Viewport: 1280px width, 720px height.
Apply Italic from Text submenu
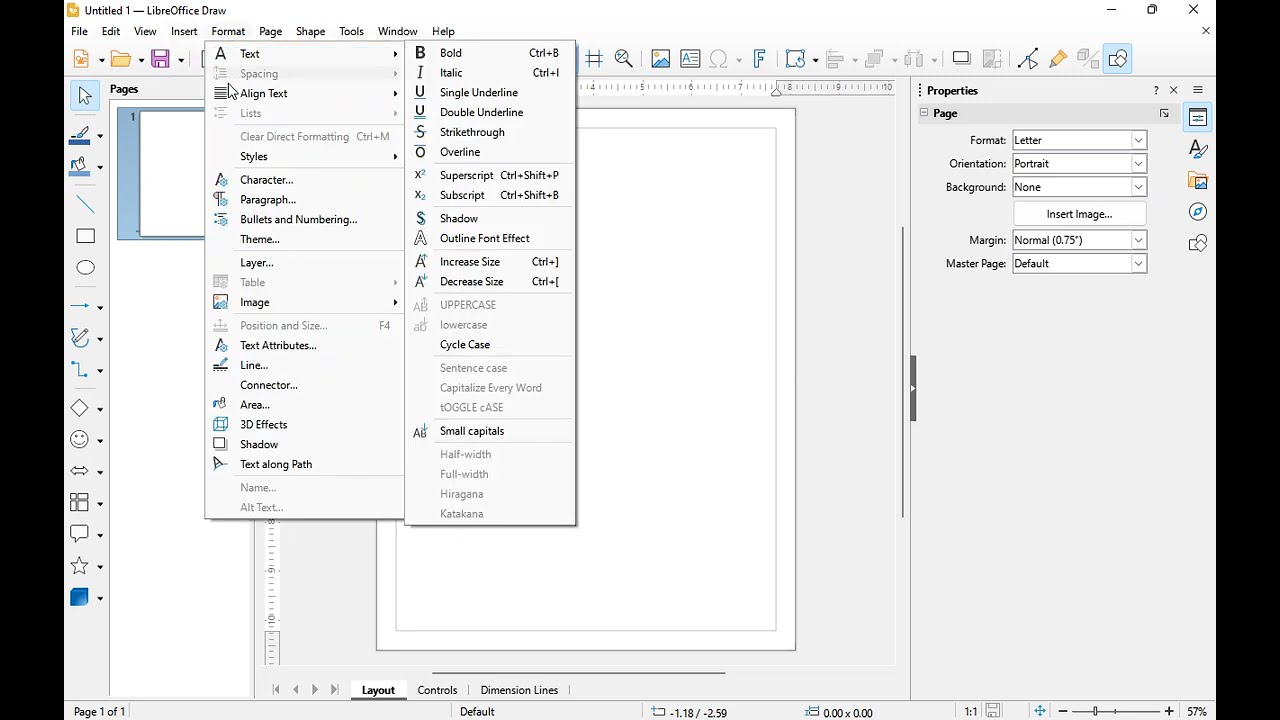coord(490,73)
